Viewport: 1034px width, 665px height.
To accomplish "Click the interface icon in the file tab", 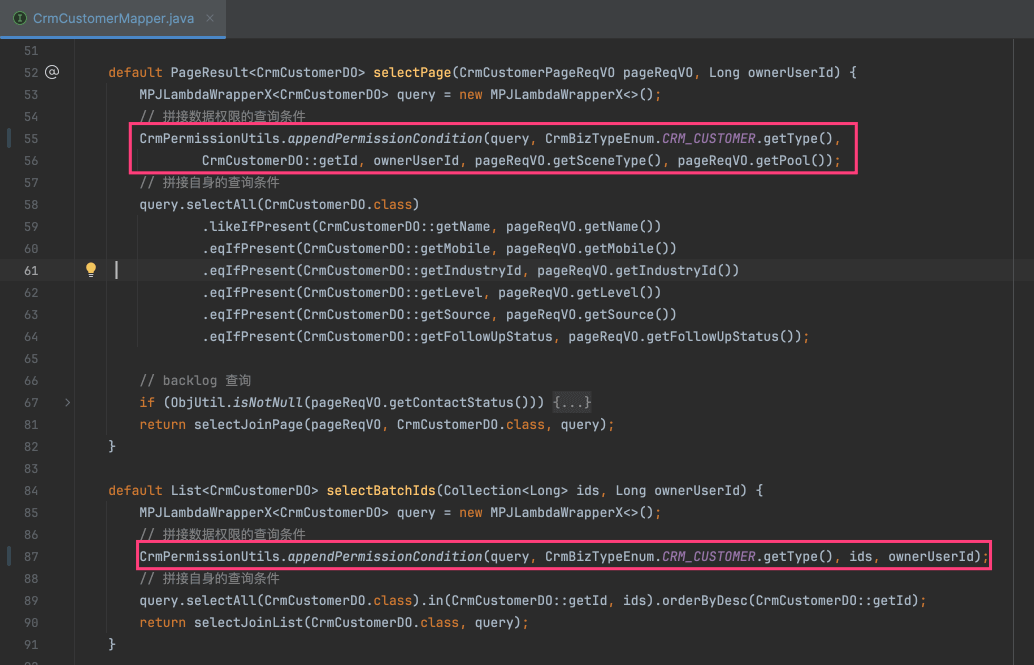I will click(19, 19).
